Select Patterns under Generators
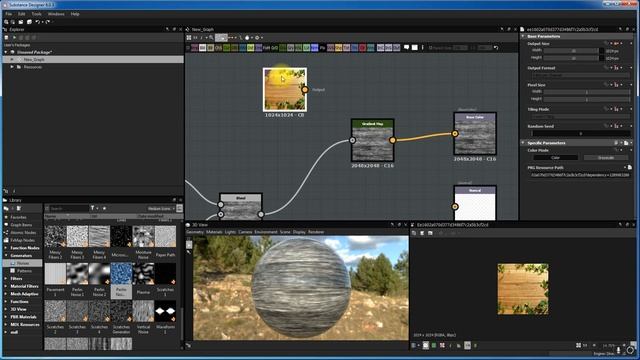Viewport: 640px width, 360px height. coord(24,271)
